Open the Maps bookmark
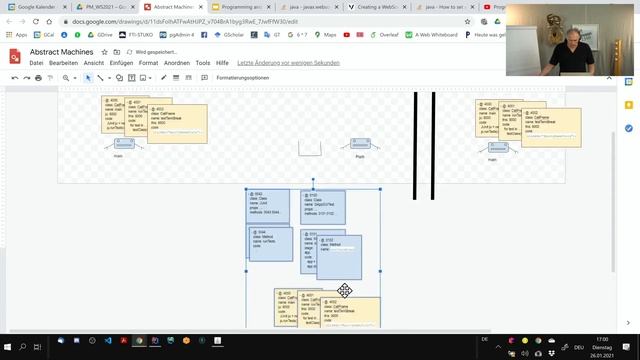Image resolution: width=640 pixels, height=360 pixels. point(325,35)
